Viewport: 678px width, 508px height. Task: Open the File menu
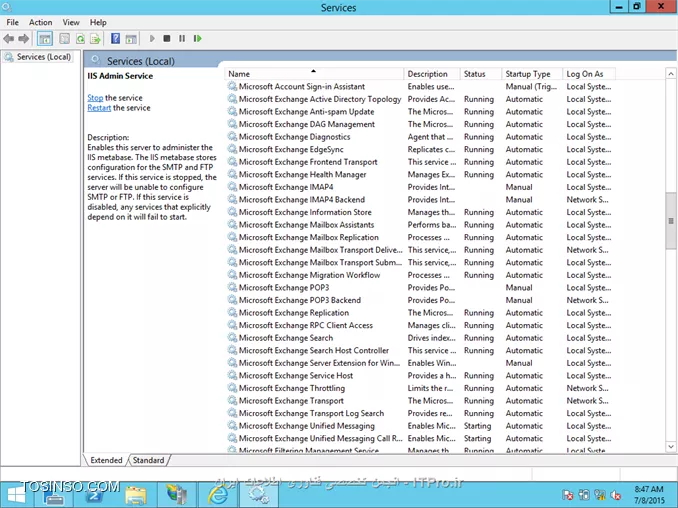(13, 22)
